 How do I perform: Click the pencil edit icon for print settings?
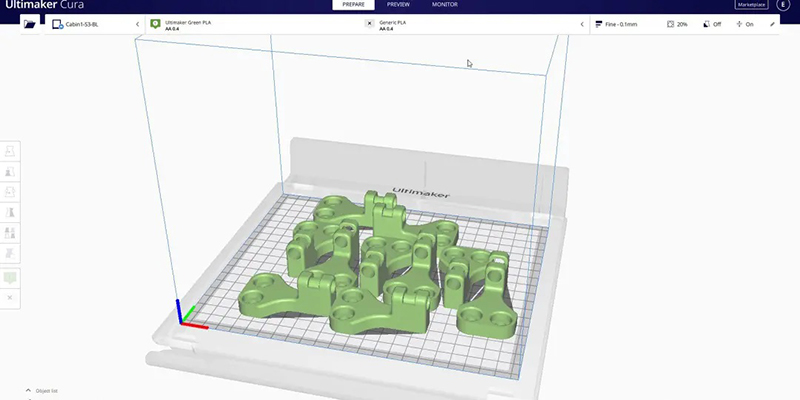coord(772,24)
